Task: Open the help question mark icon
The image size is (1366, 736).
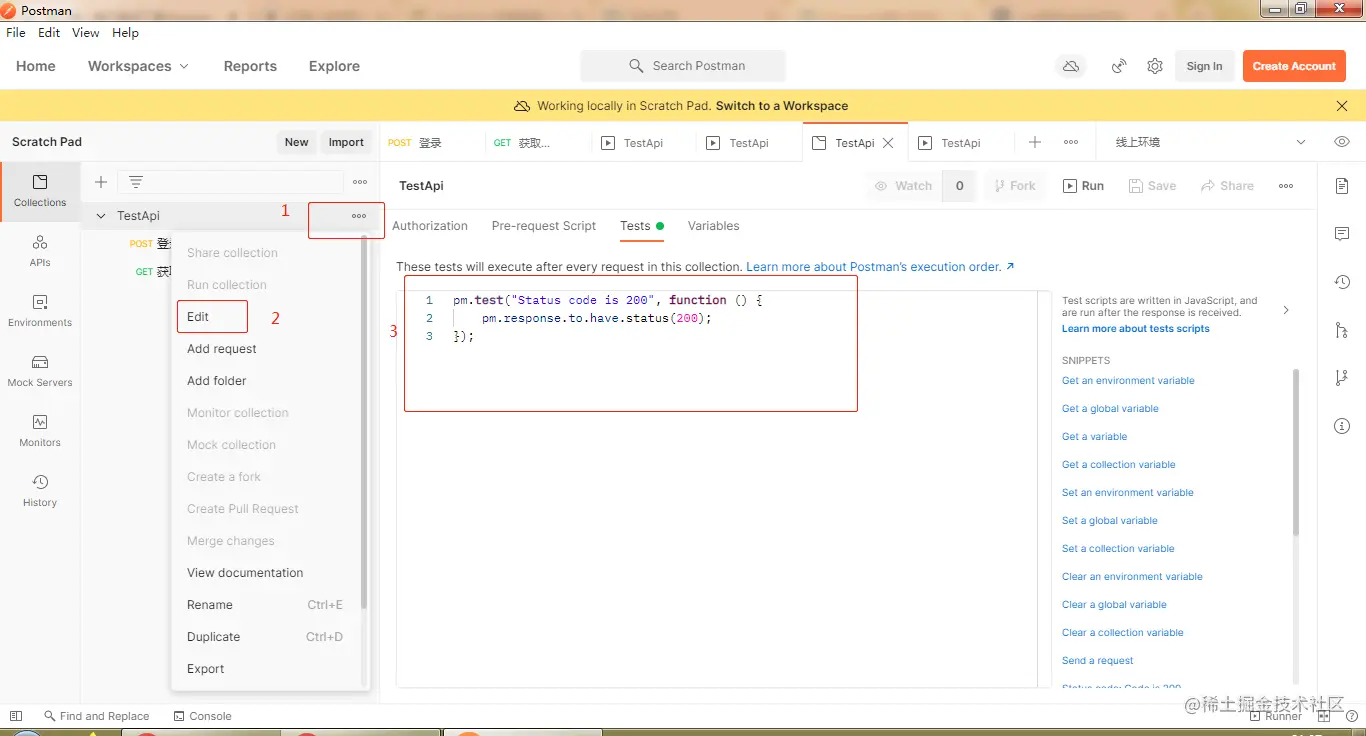Action: coord(1351,716)
